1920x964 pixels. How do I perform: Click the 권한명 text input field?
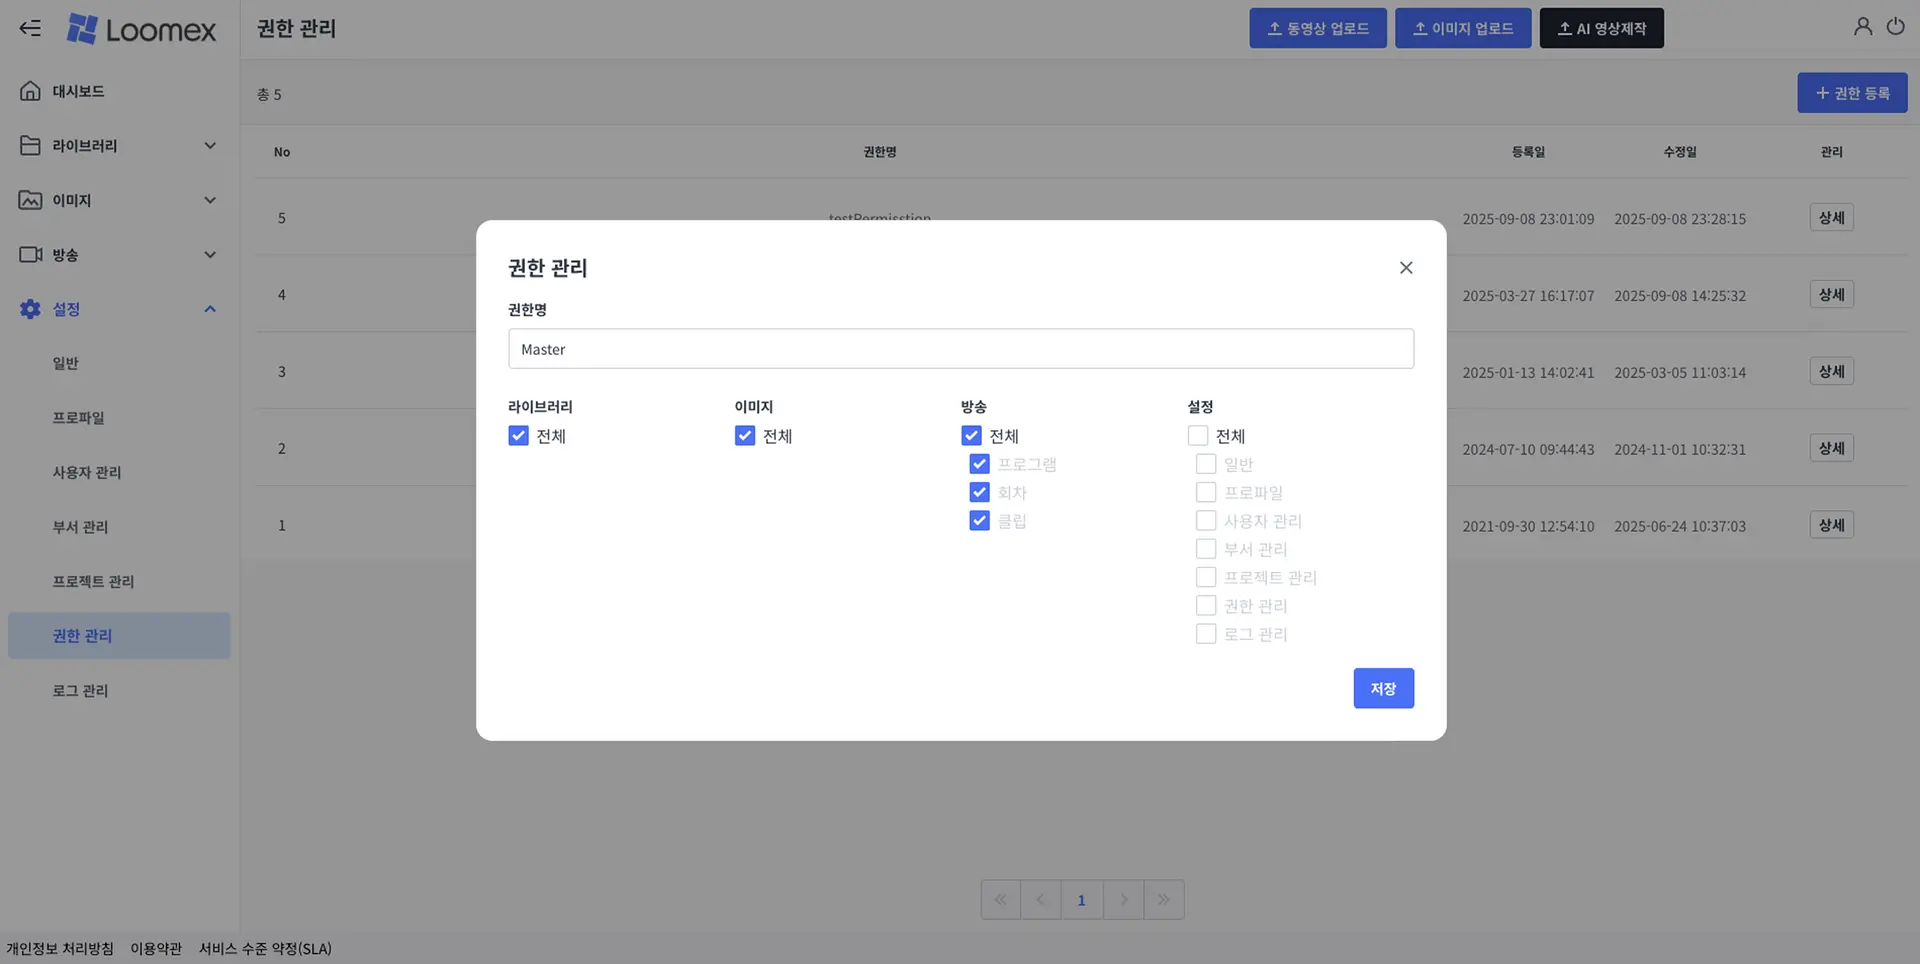tap(960, 349)
